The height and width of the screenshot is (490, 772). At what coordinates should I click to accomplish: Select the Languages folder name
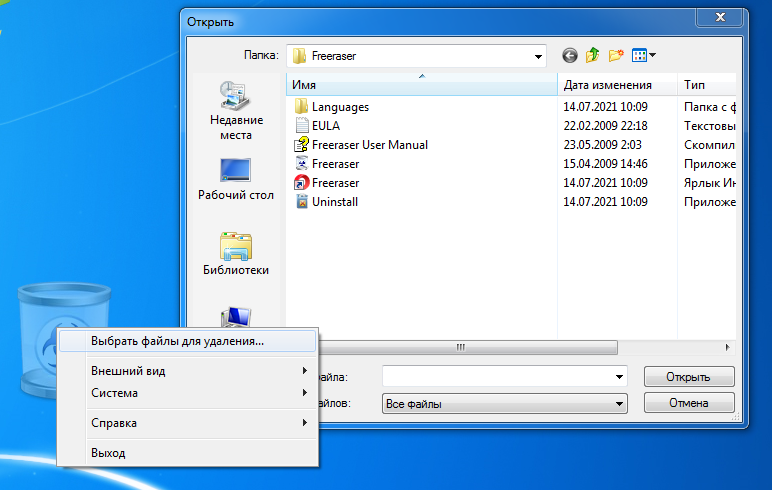point(340,107)
